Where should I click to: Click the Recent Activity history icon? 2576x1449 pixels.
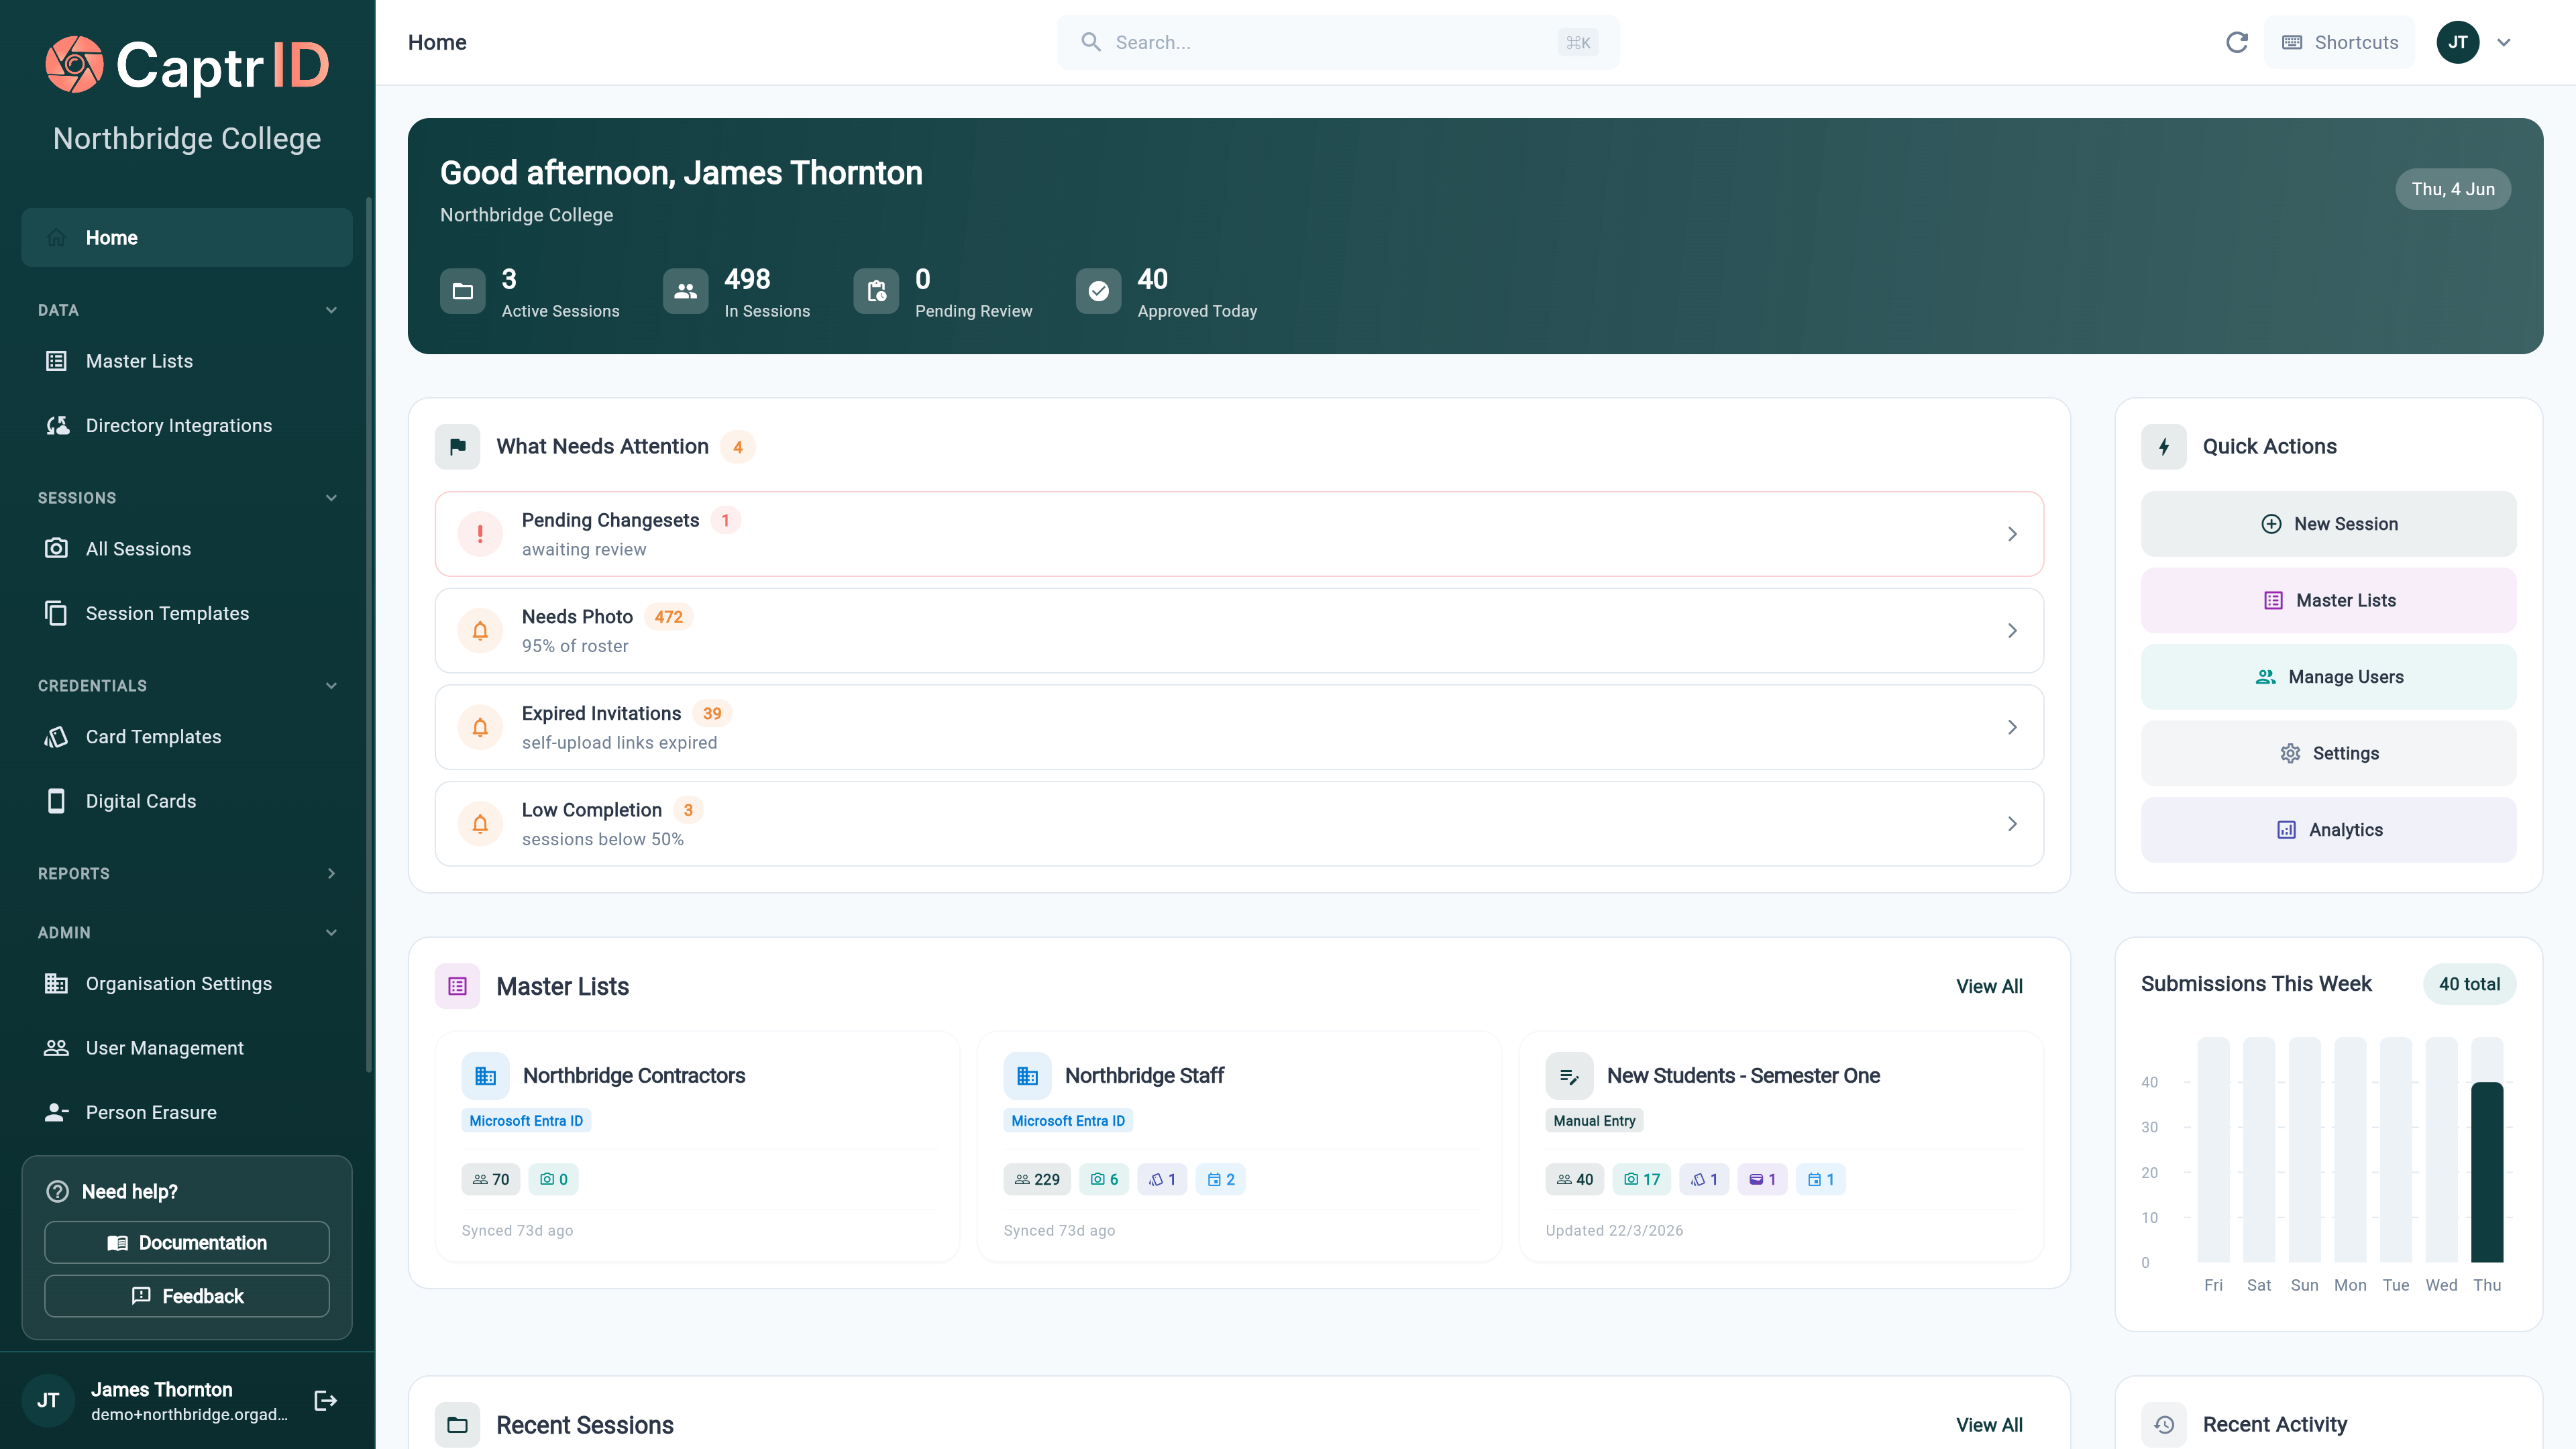click(2163, 1425)
